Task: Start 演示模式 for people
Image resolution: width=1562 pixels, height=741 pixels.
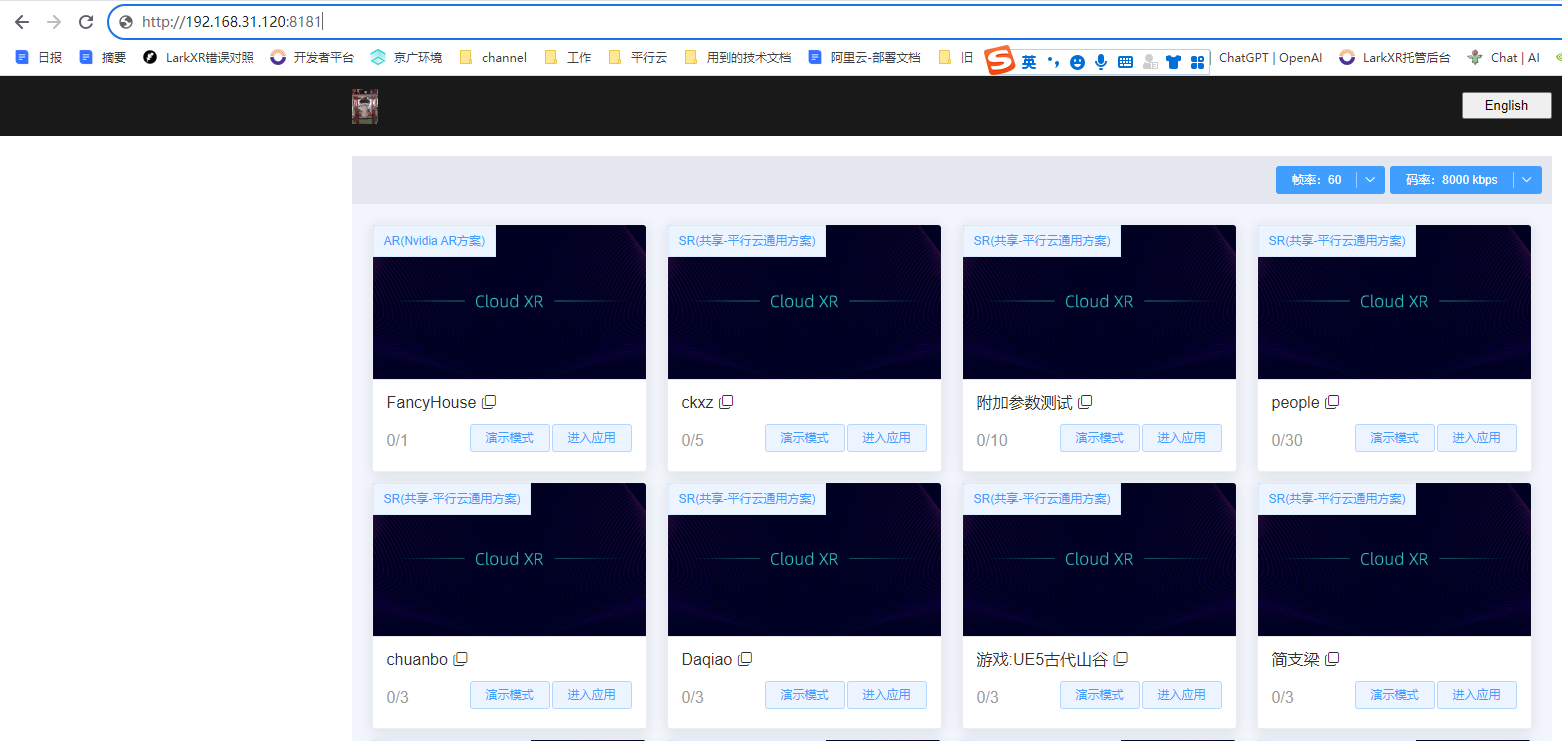Action: pyautogui.click(x=1395, y=438)
